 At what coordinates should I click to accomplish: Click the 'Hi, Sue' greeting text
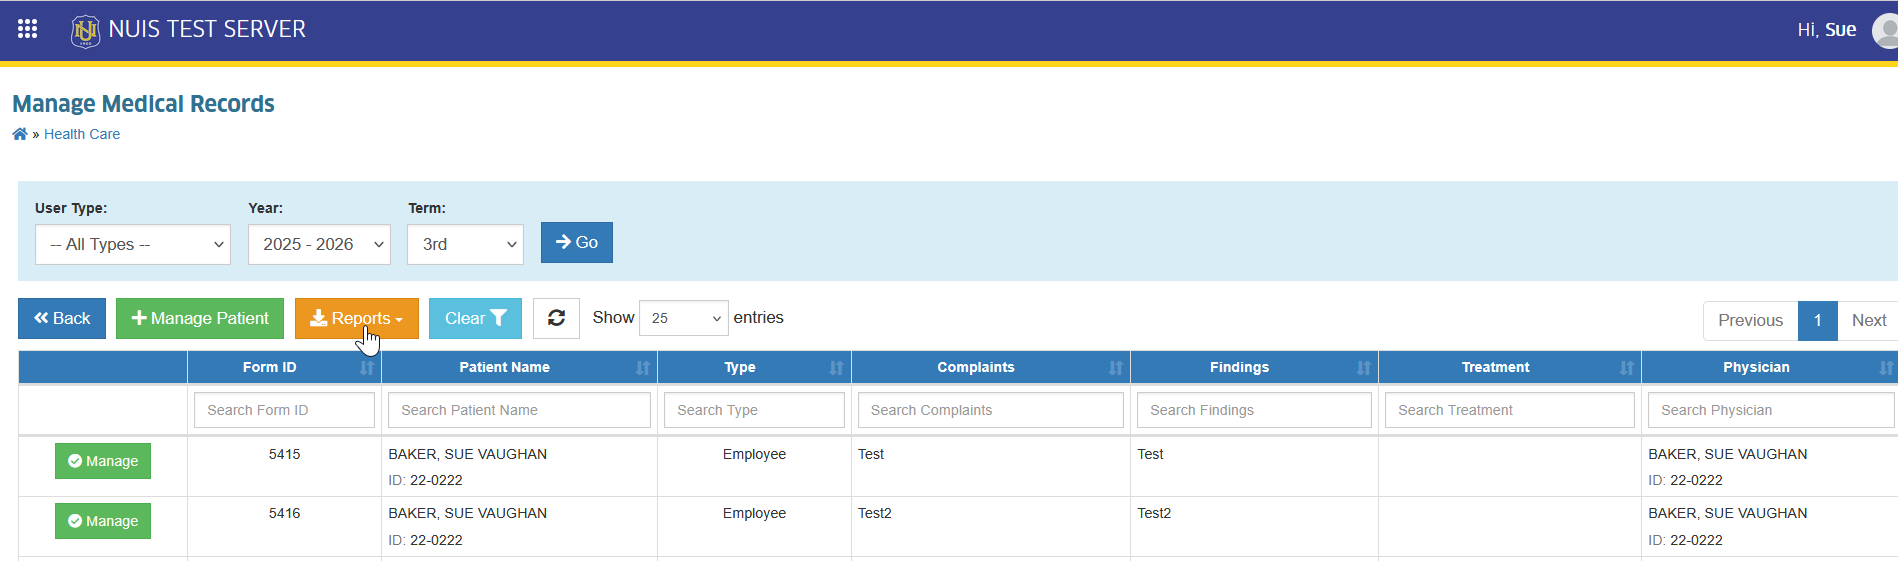[1826, 30]
